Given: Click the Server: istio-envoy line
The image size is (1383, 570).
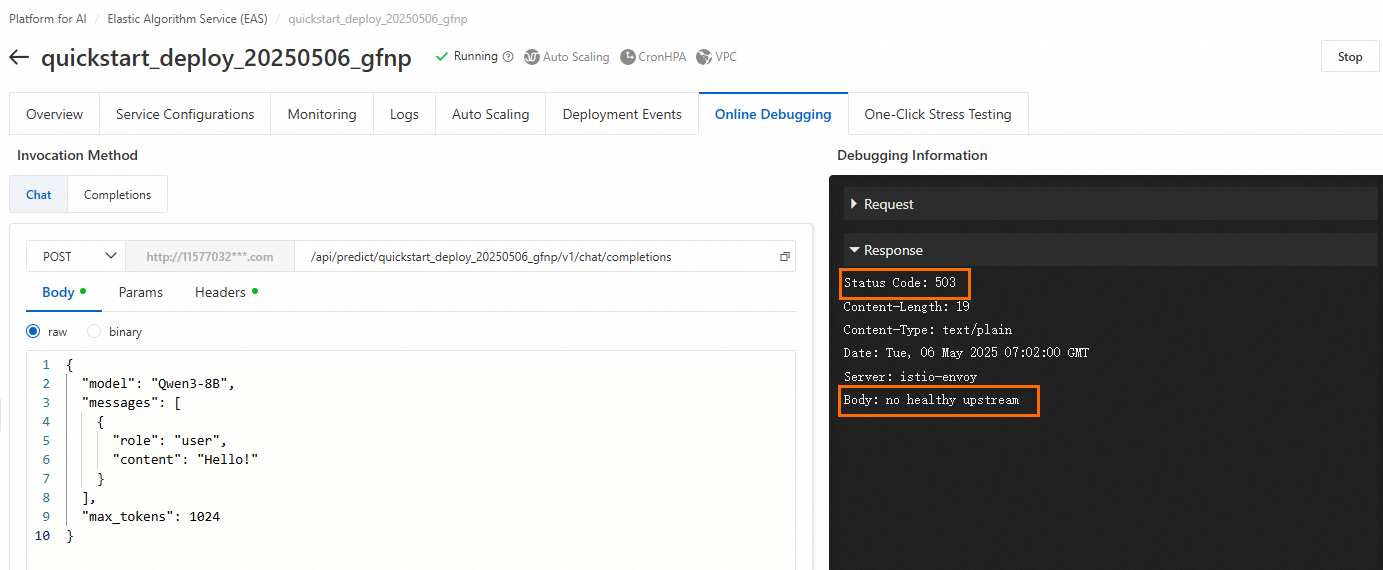Looking at the screenshot, I should click(x=910, y=377).
